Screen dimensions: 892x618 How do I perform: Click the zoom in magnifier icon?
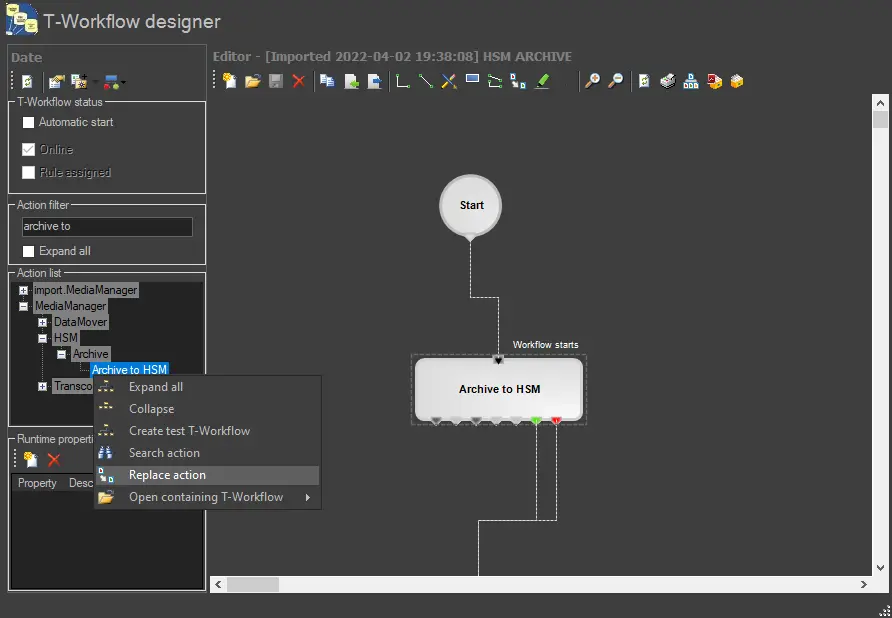pos(593,81)
